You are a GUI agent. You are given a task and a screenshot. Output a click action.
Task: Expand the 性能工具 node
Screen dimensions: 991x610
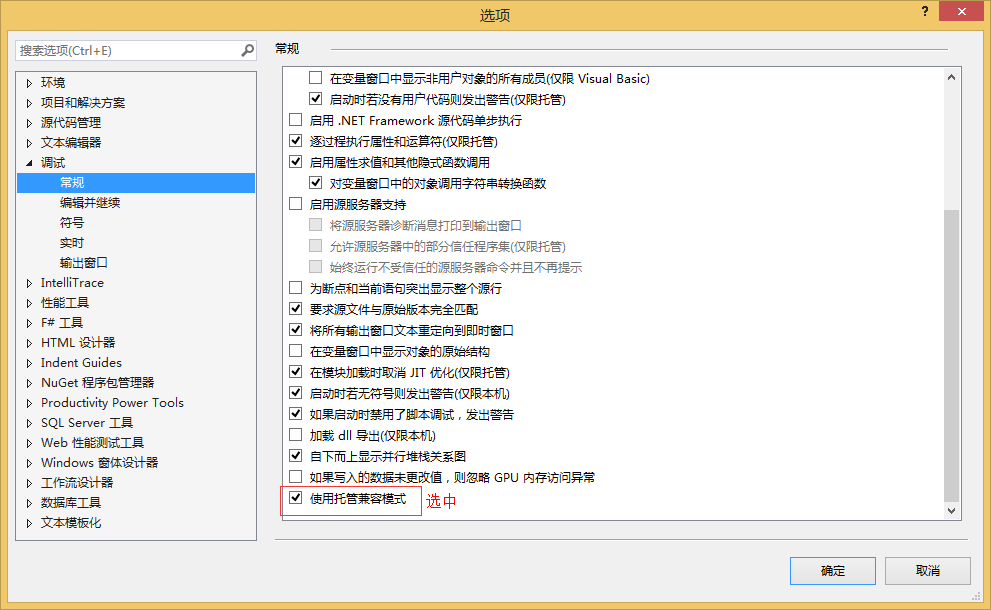coord(29,303)
